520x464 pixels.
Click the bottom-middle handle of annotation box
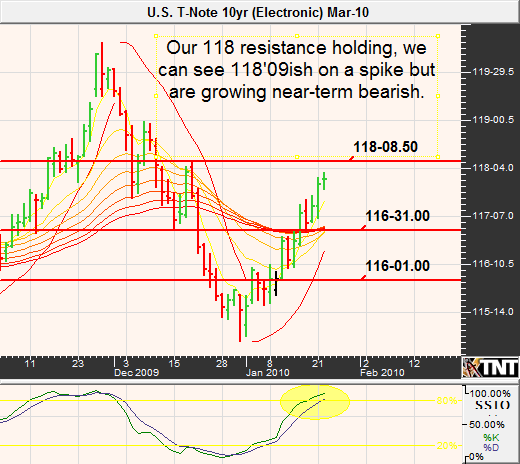pos(297,157)
